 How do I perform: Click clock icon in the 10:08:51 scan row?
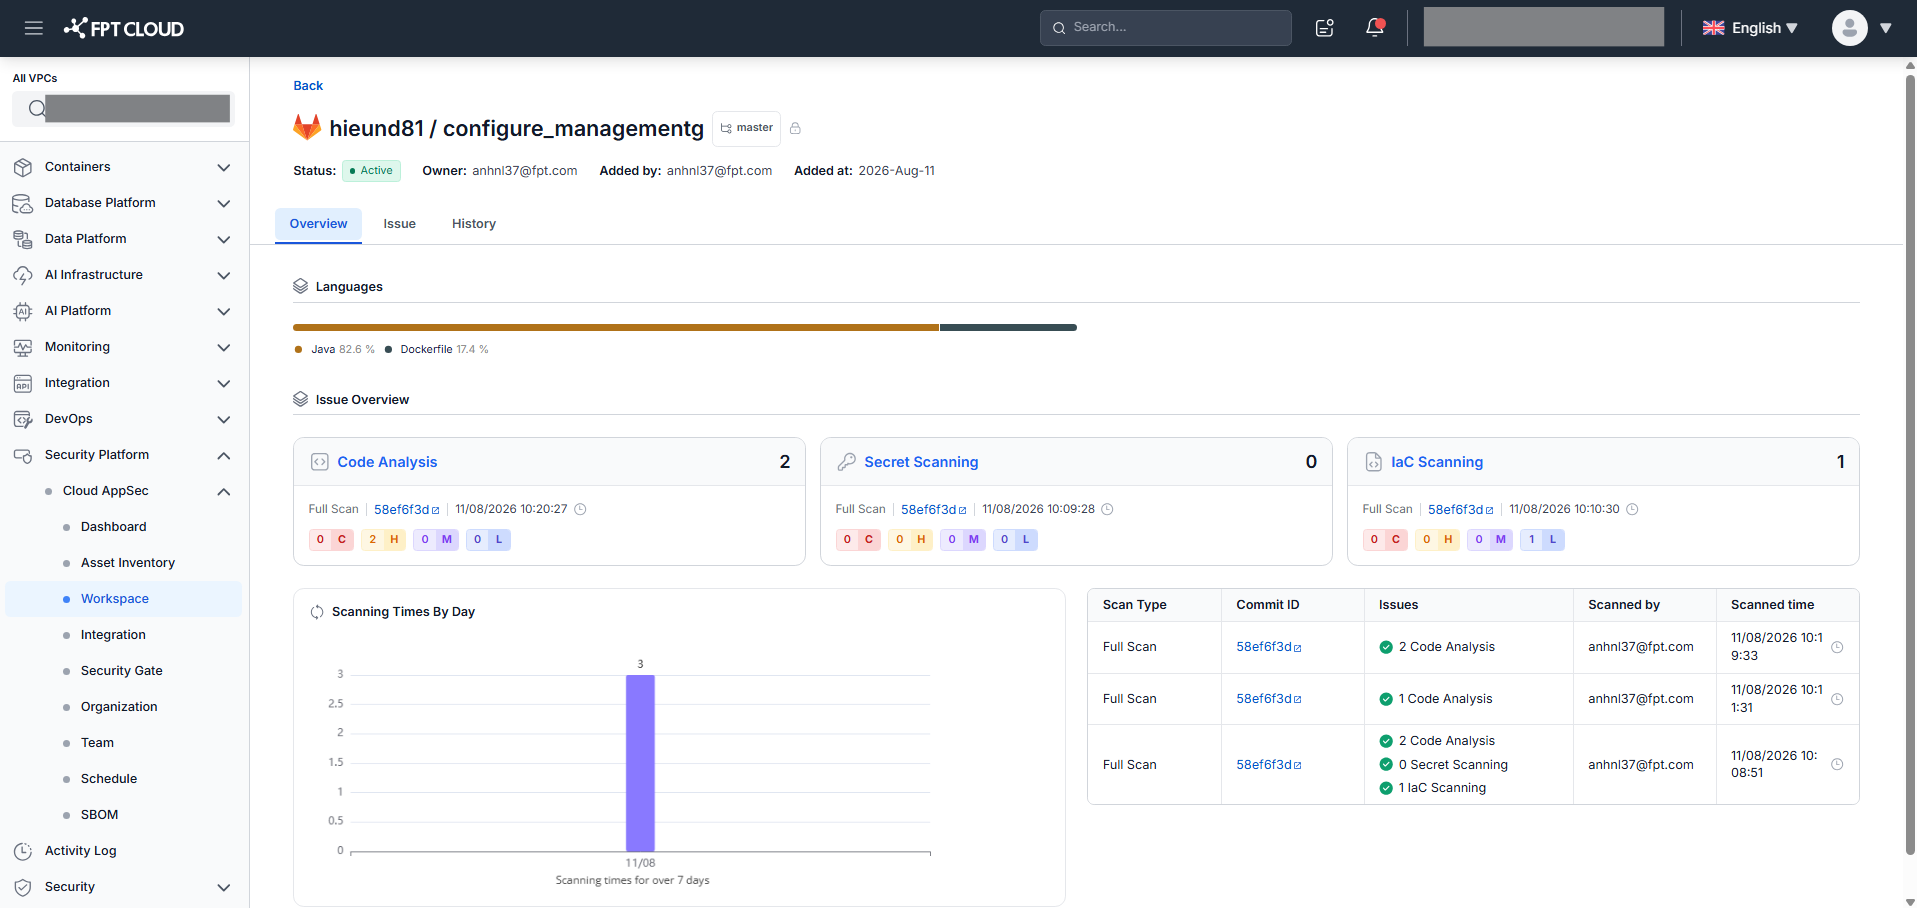point(1837,764)
